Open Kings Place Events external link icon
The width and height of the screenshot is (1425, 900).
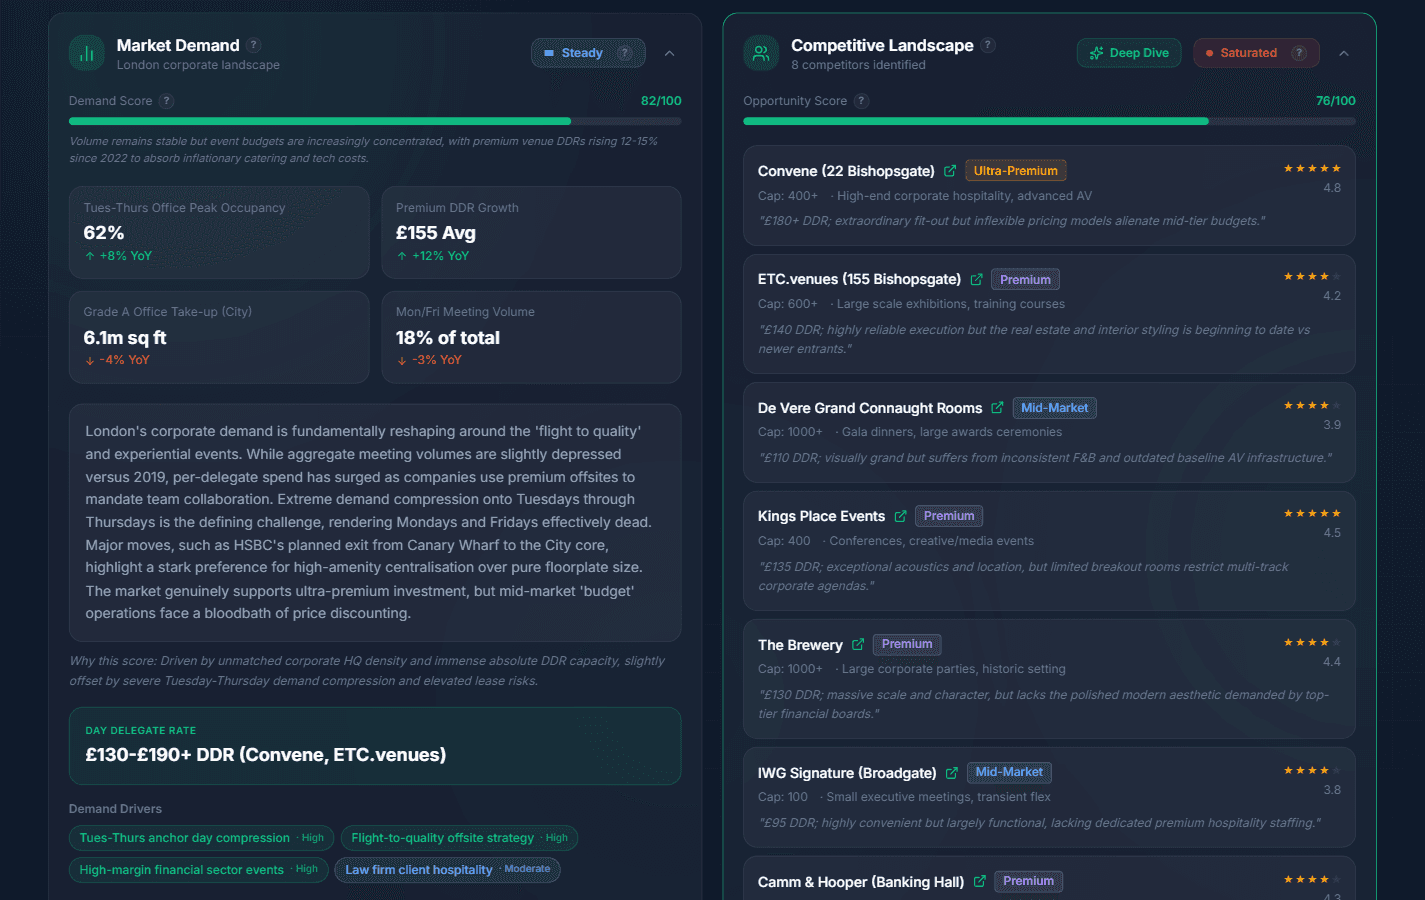[900, 516]
